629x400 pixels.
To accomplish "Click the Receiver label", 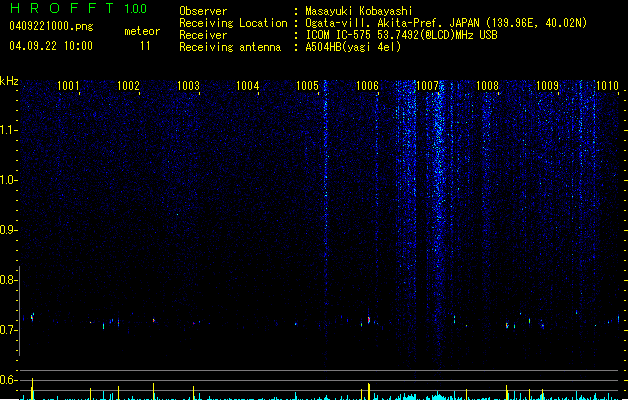I will pos(203,35).
